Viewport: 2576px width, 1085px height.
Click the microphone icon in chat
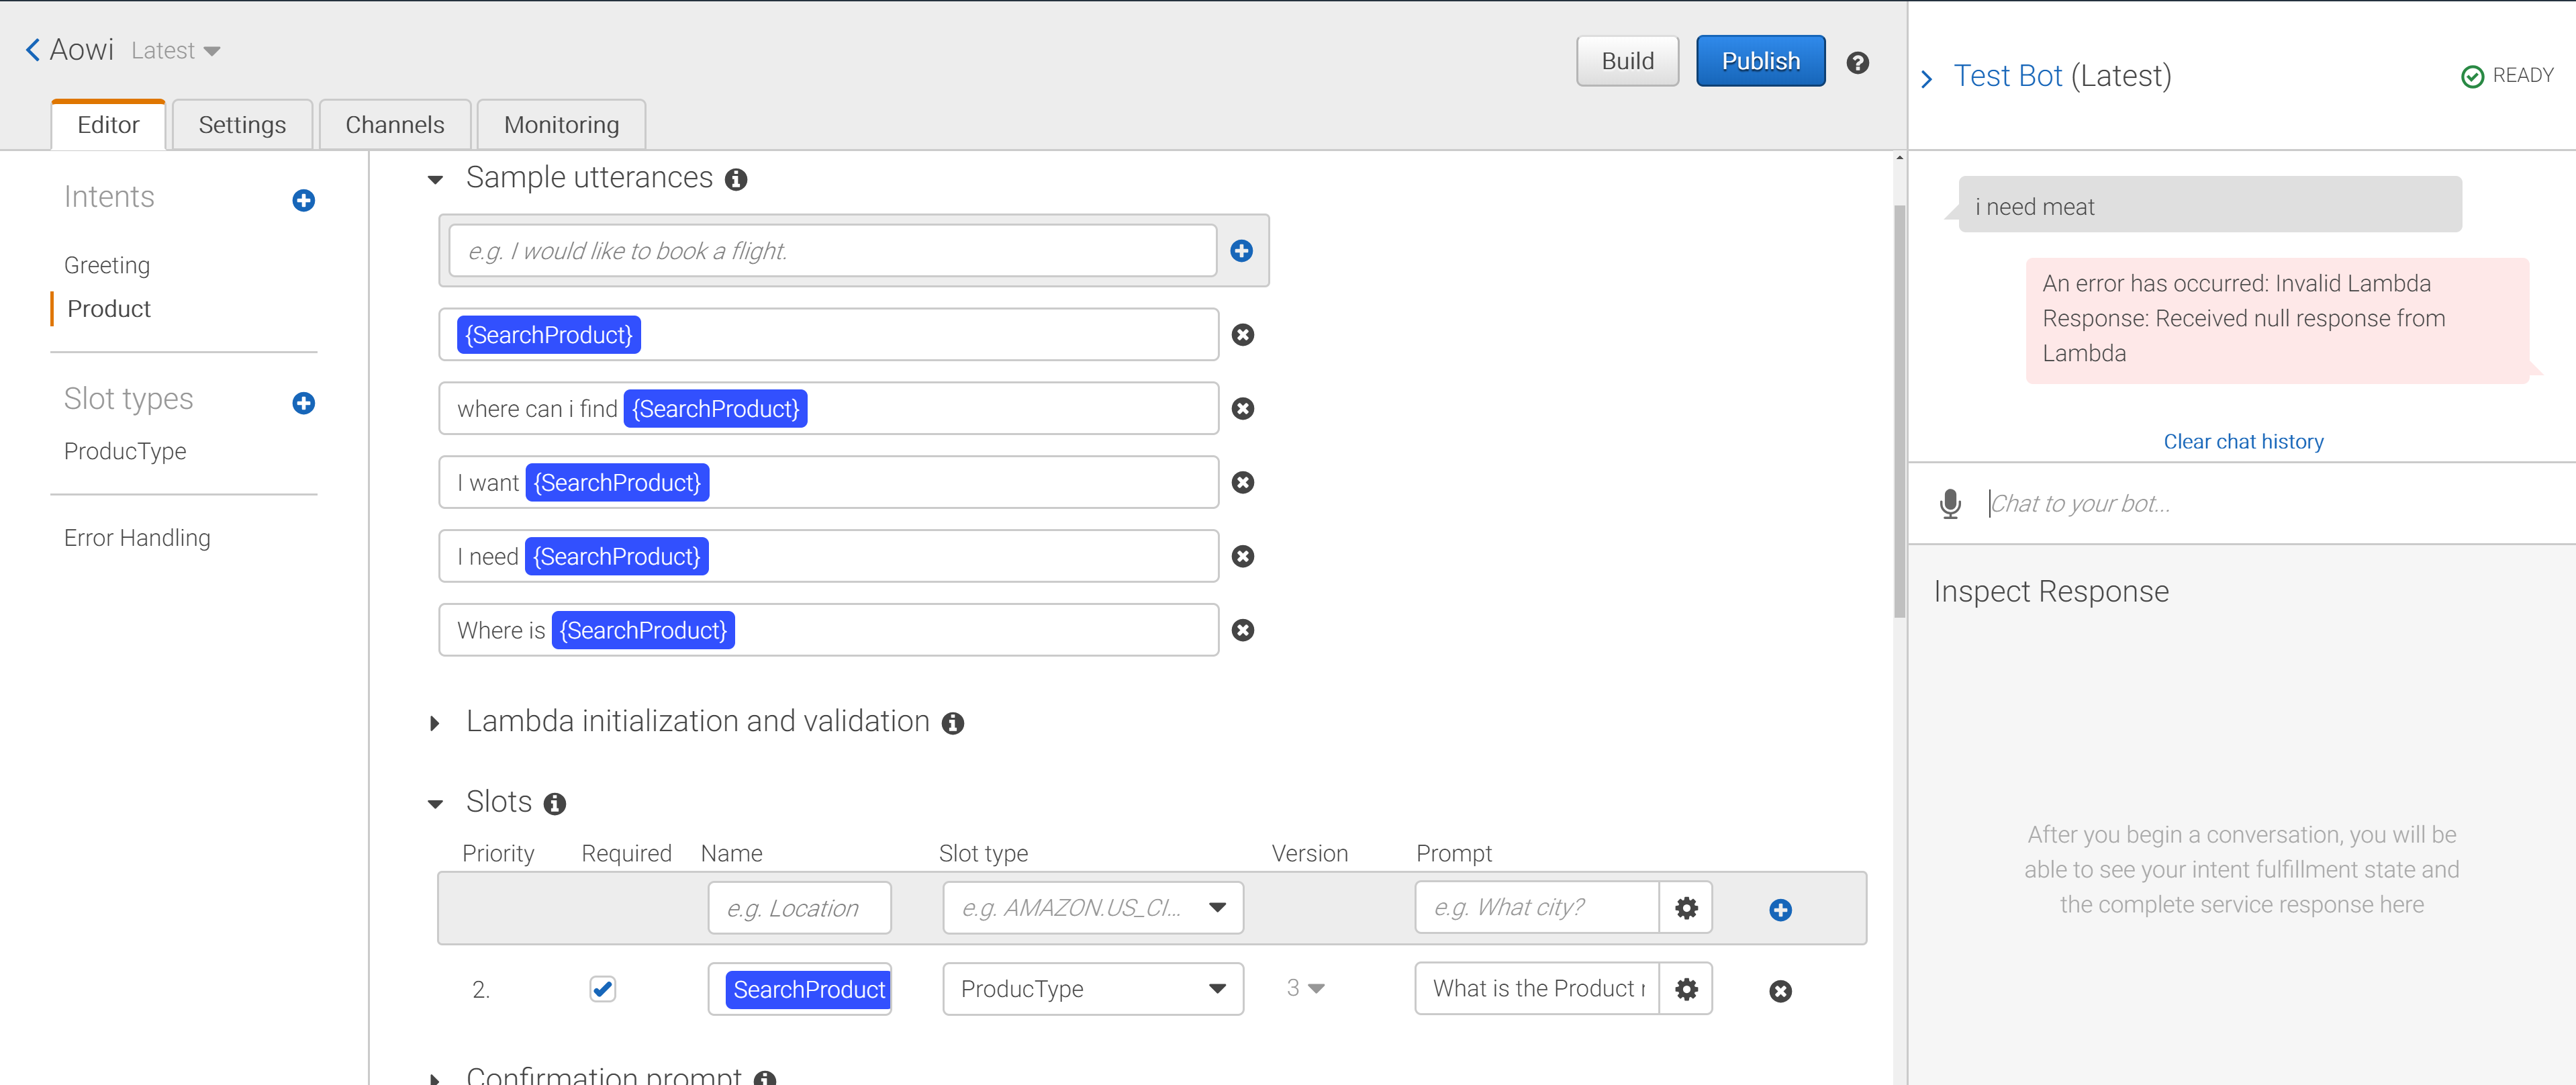click(1950, 504)
